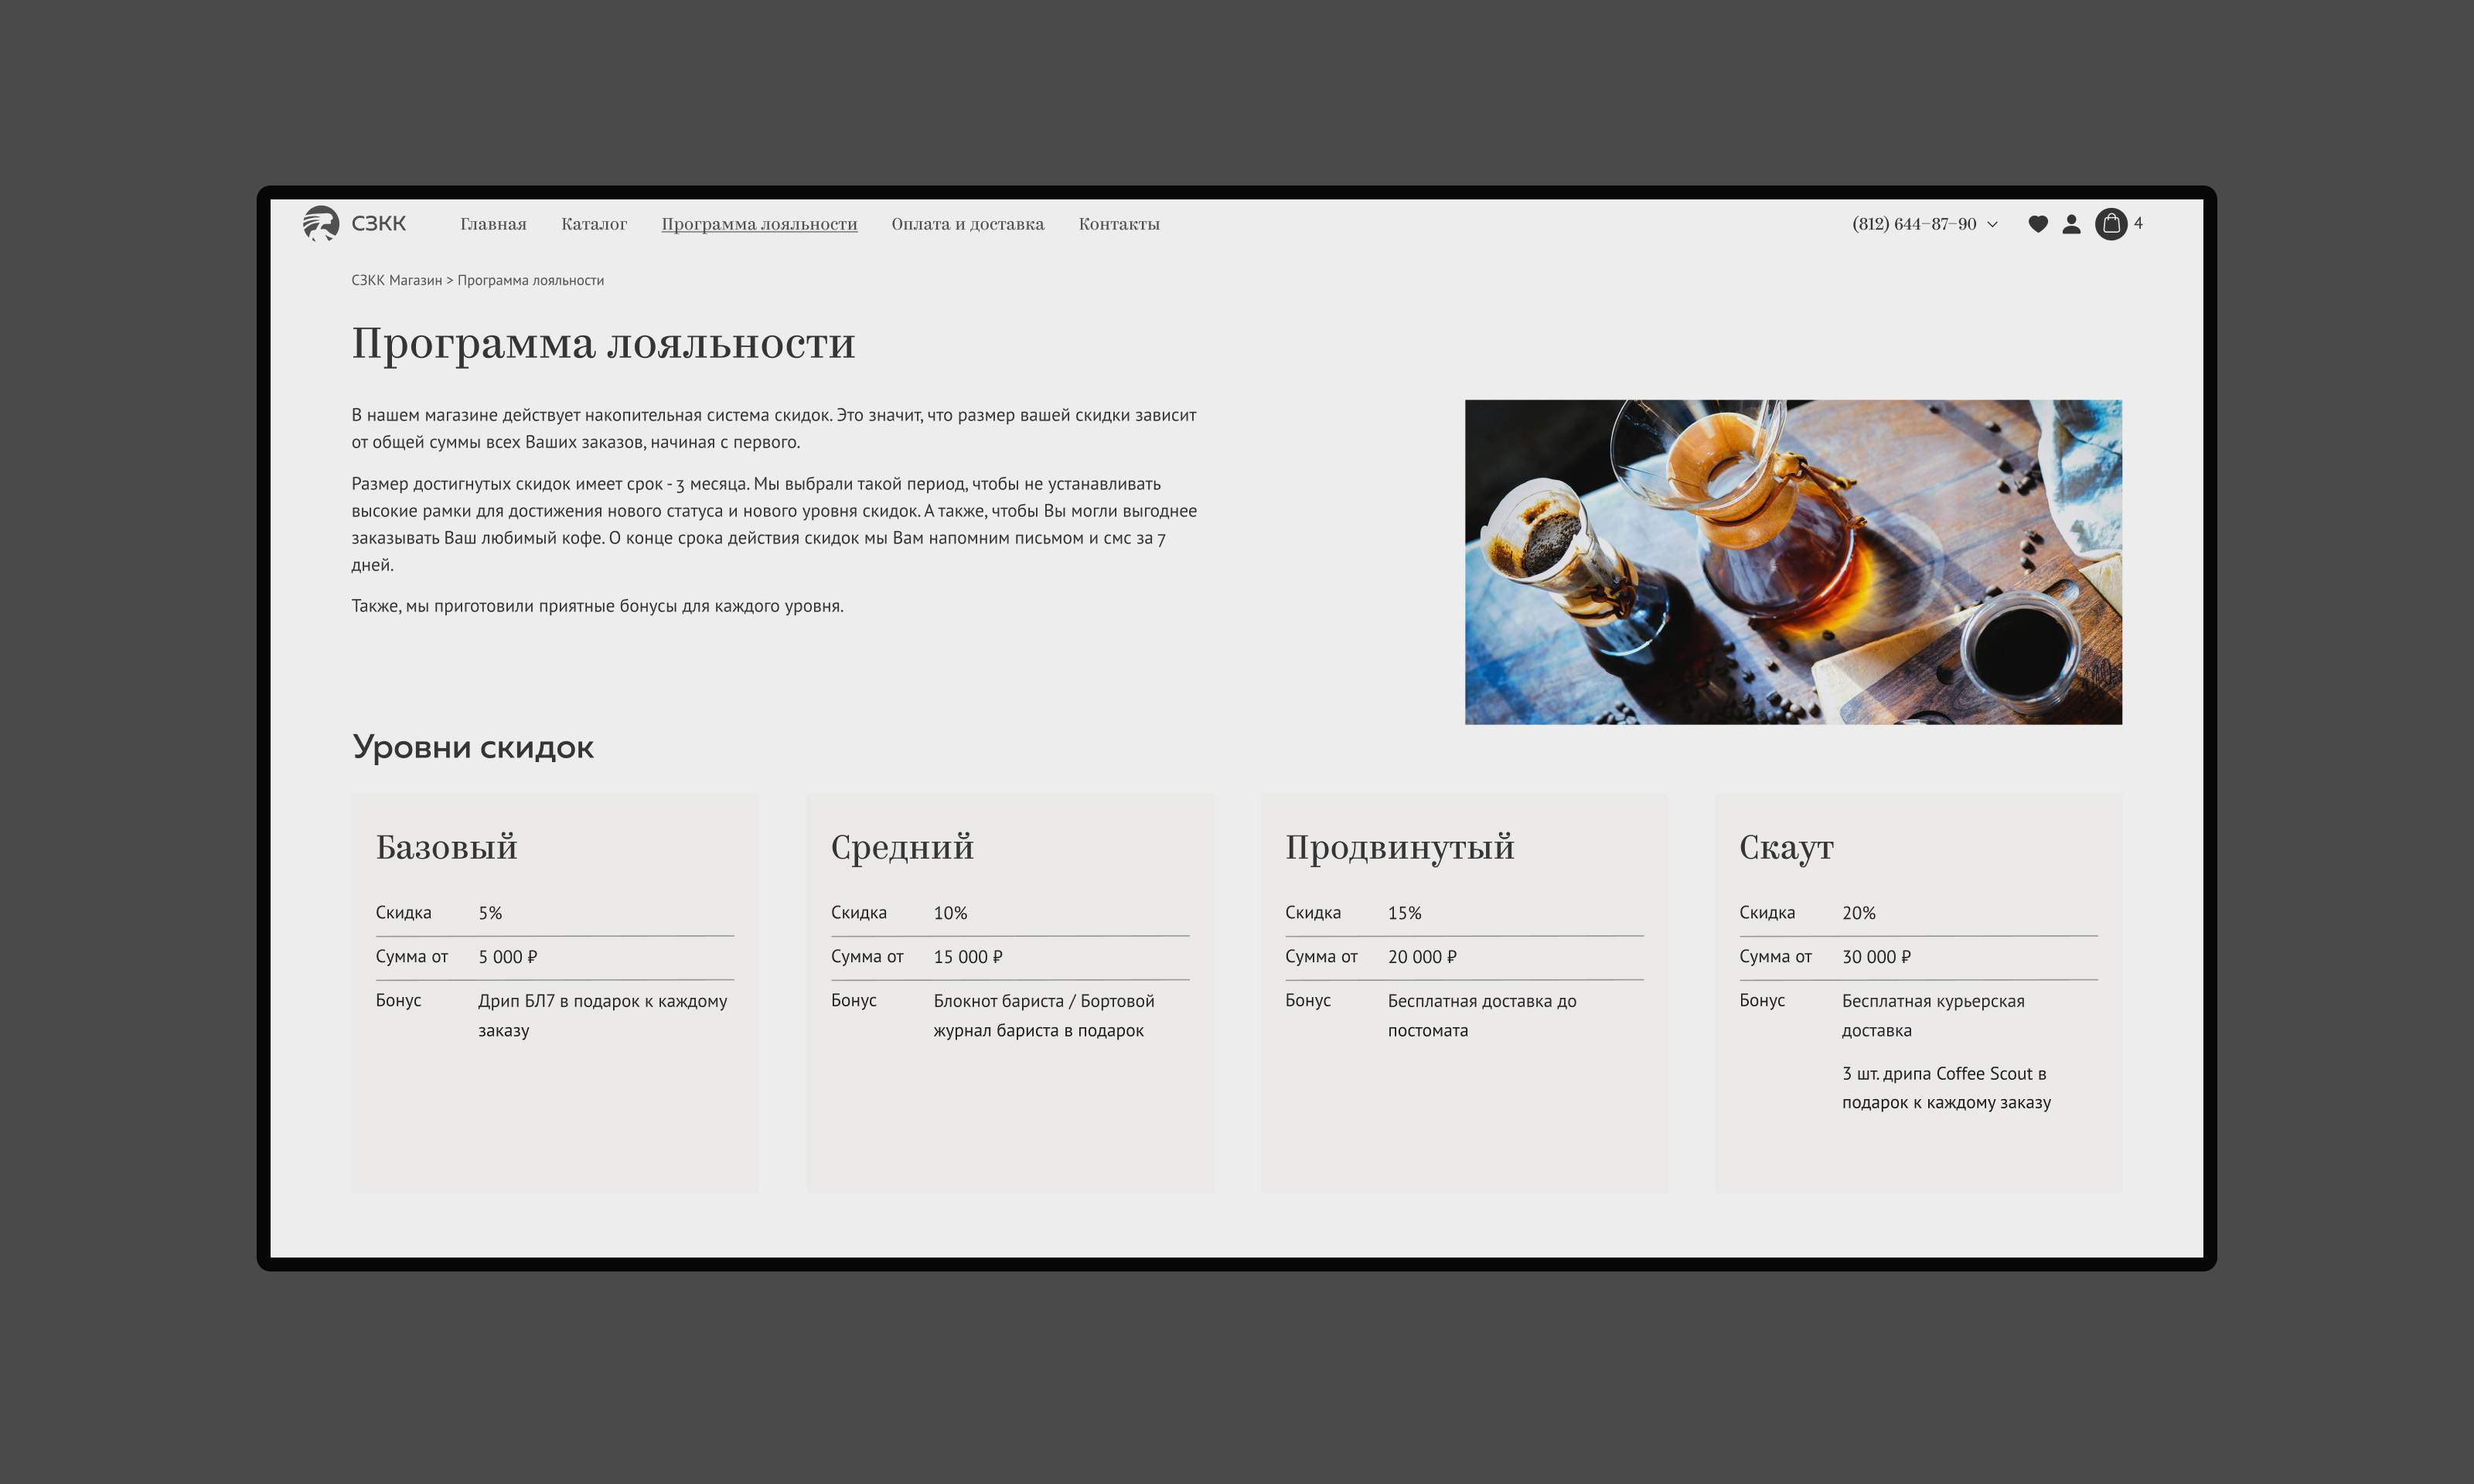This screenshot has height=1484, width=2474.
Task: Select Программа лояльности nav link
Action: click(759, 224)
